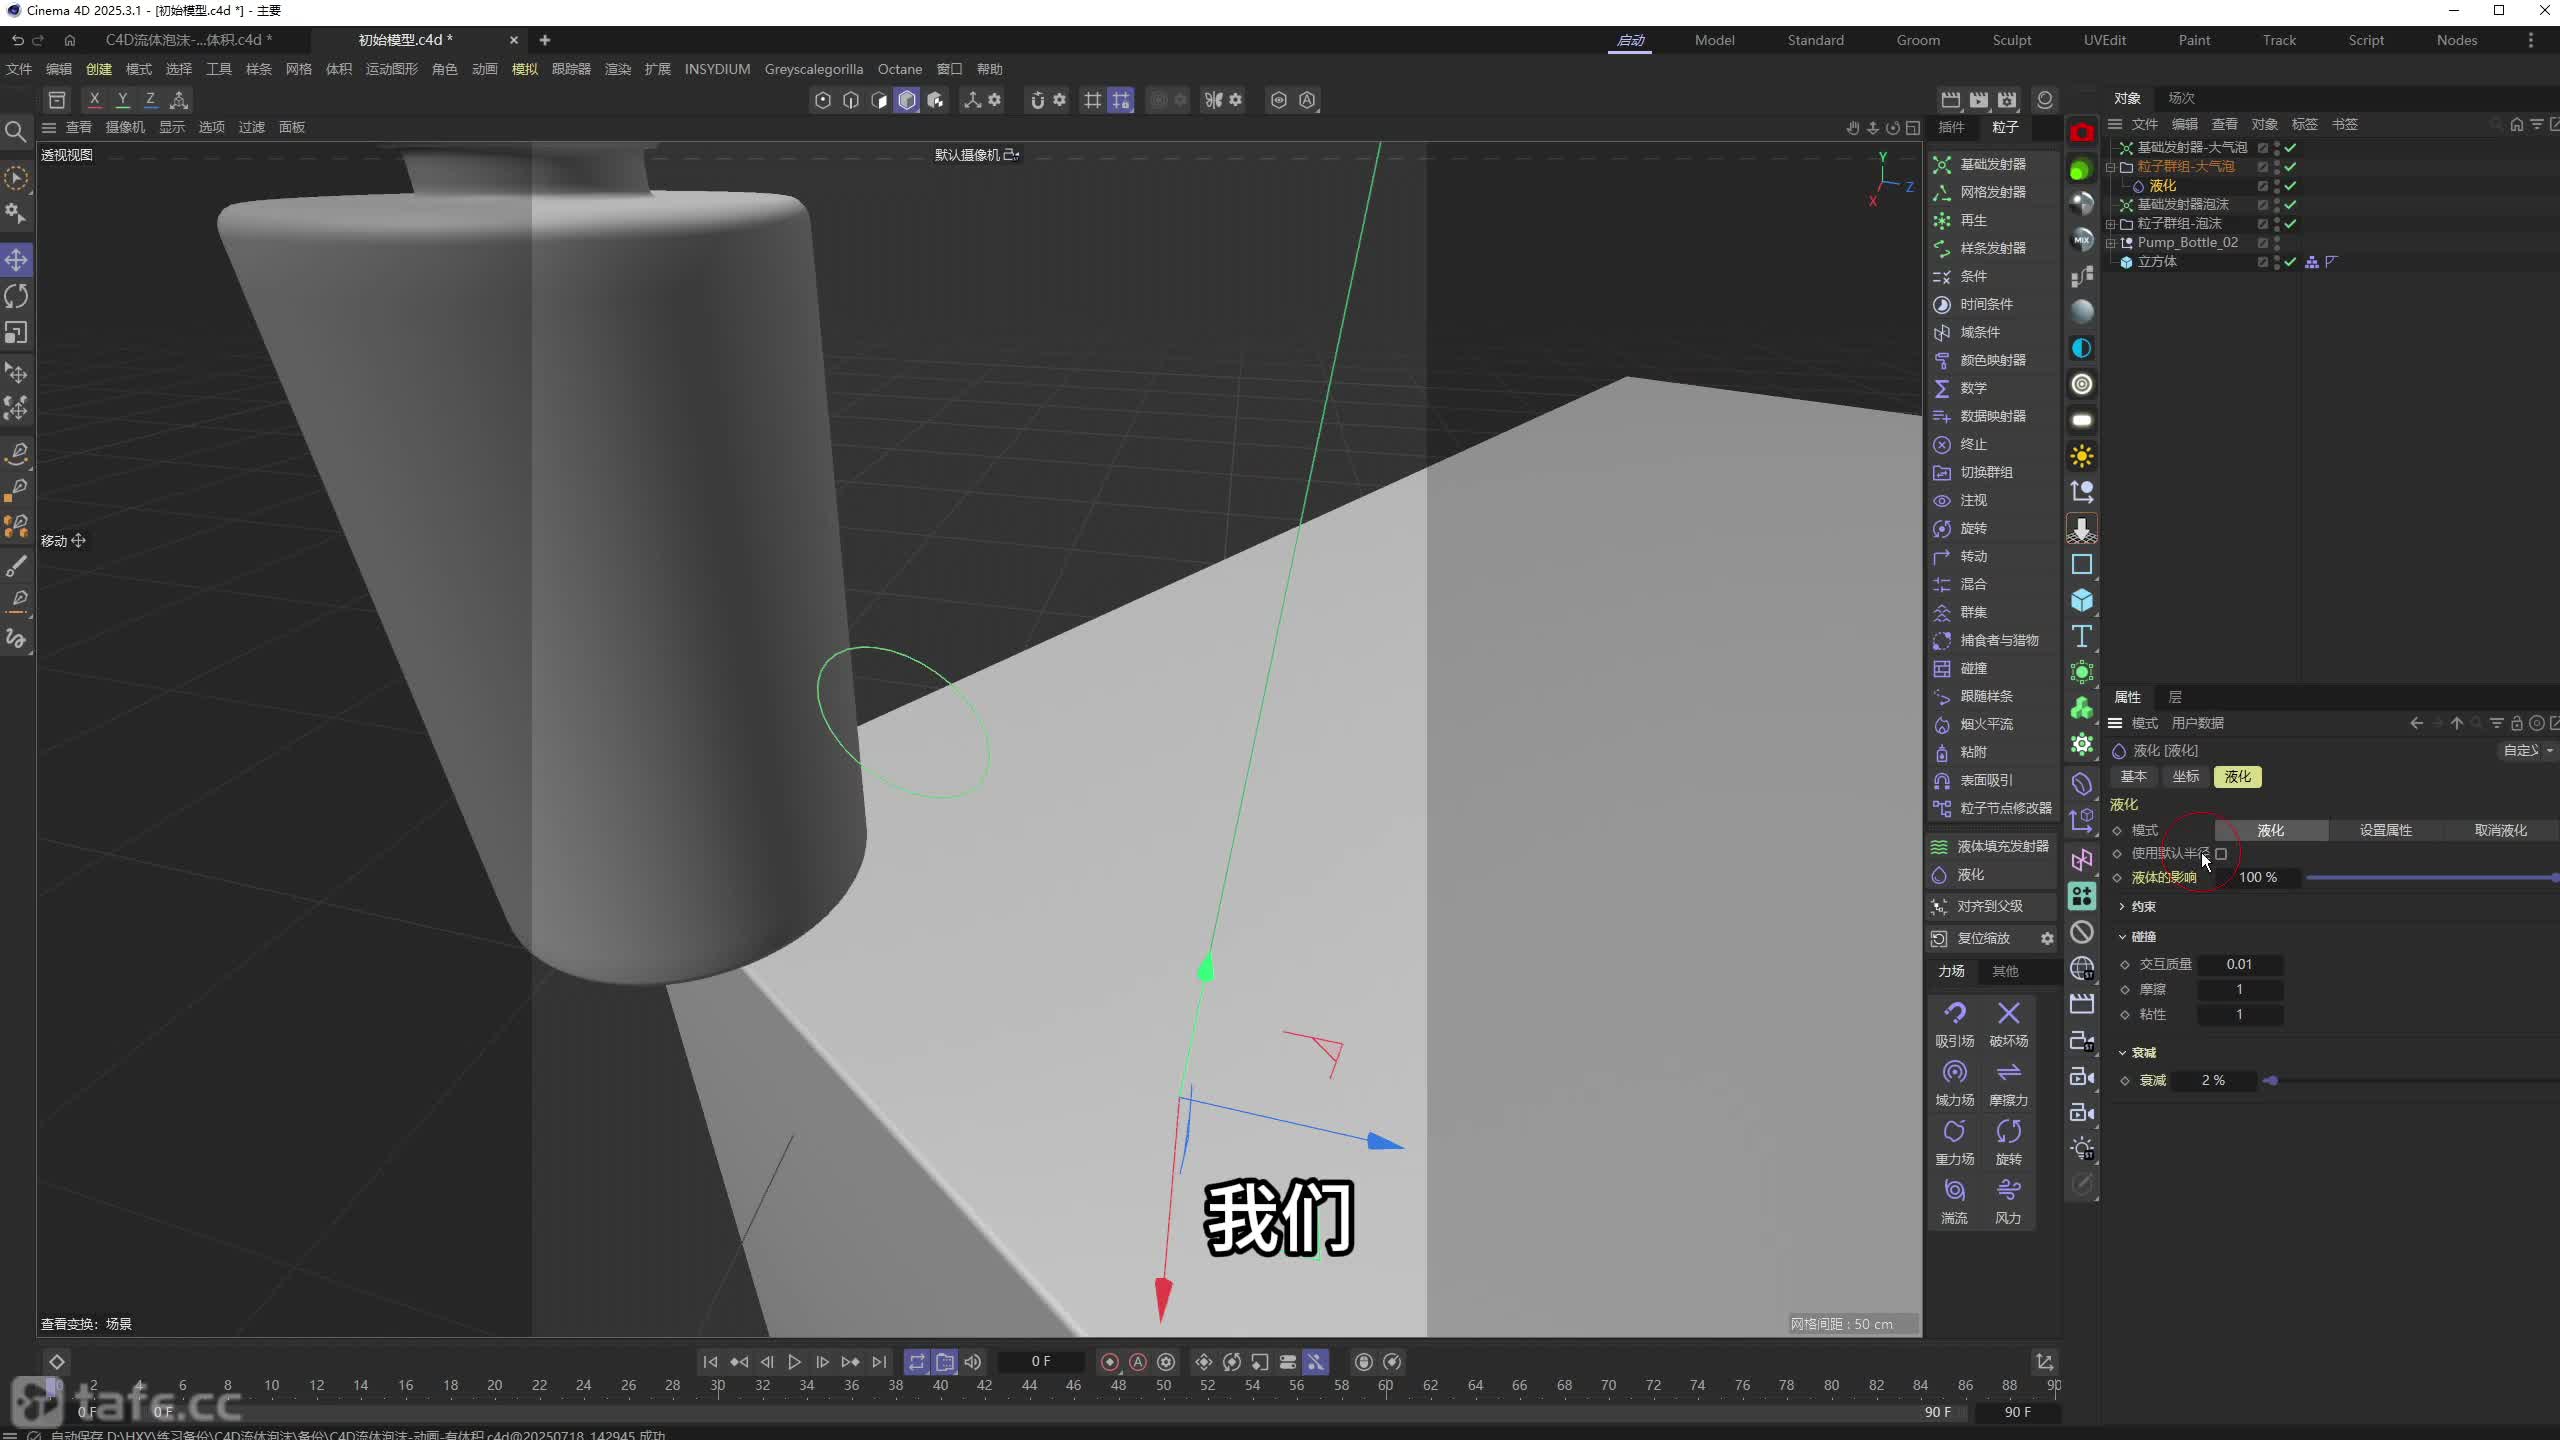Collapse 粒子群组-大气泡 tree node
Image resolution: width=2560 pixels, height=1440 pixels.
coord(2111,167)
